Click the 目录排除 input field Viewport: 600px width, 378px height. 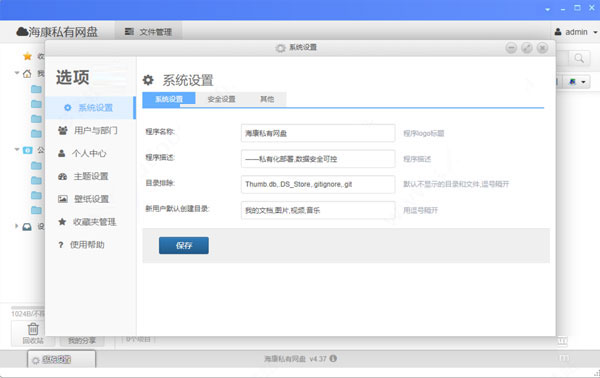tap(318, 184)
